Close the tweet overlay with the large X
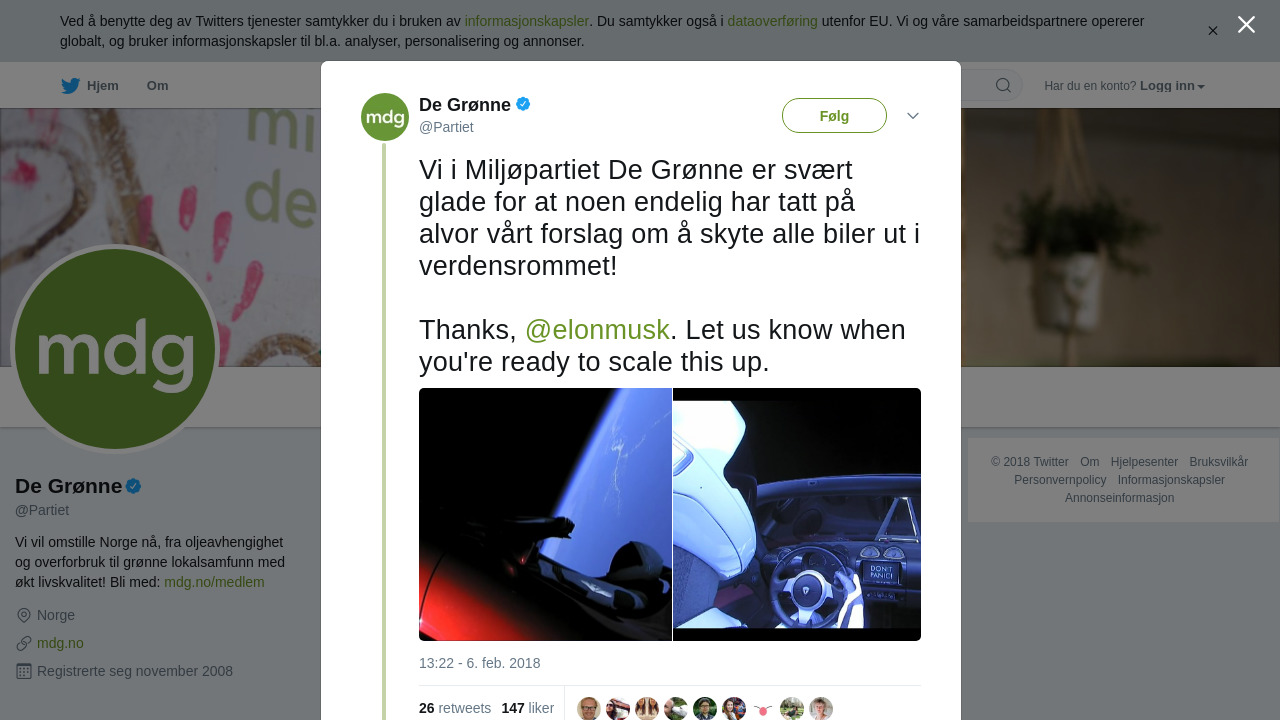Image resolution: width=1280 pixels, height=720 pixels. click(1246, 25)
